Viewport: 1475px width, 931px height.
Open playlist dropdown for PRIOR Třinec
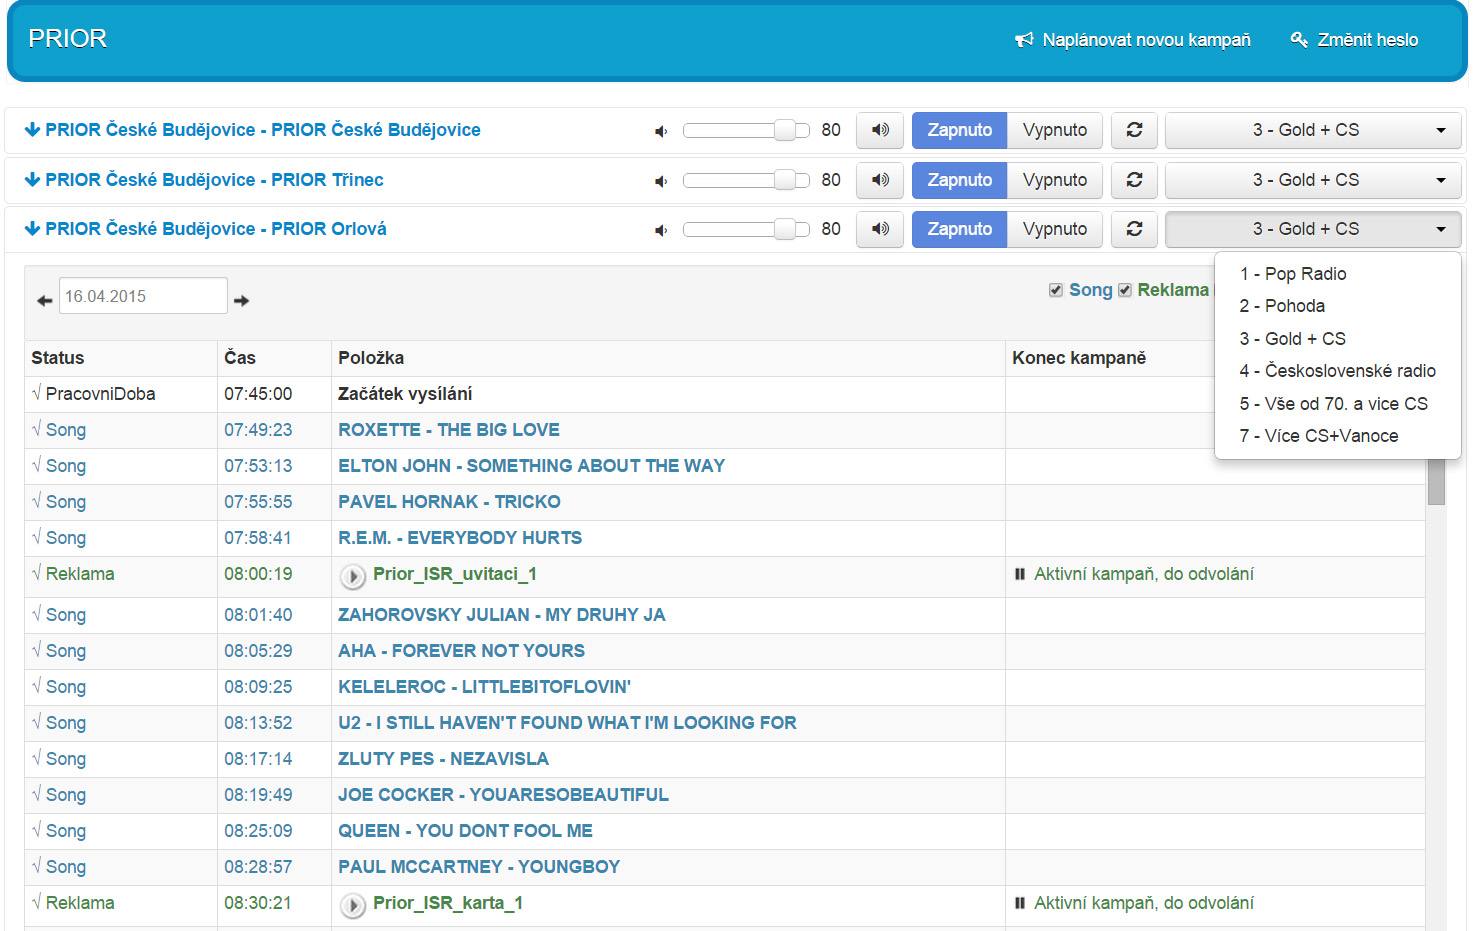tap(1313, 180)
